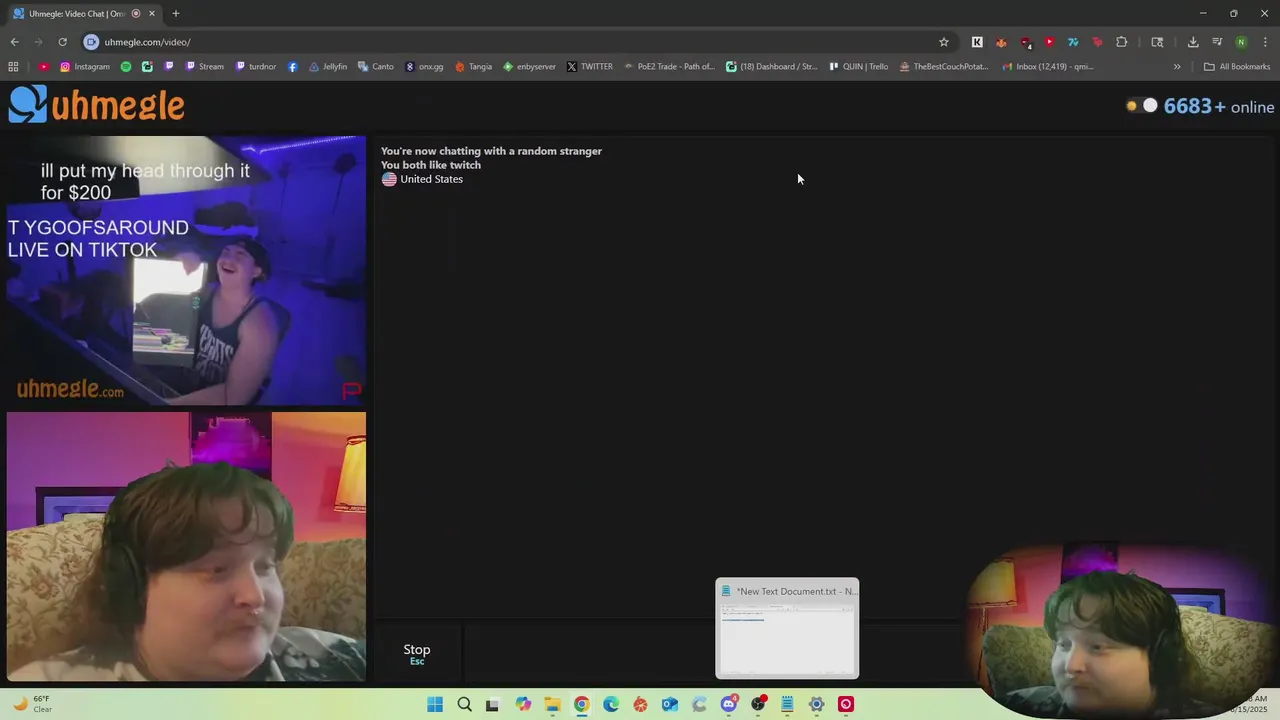This screenshot has height=720, width=1280.
Task: Click the stranger's video feed
Action: click(186, 271)
